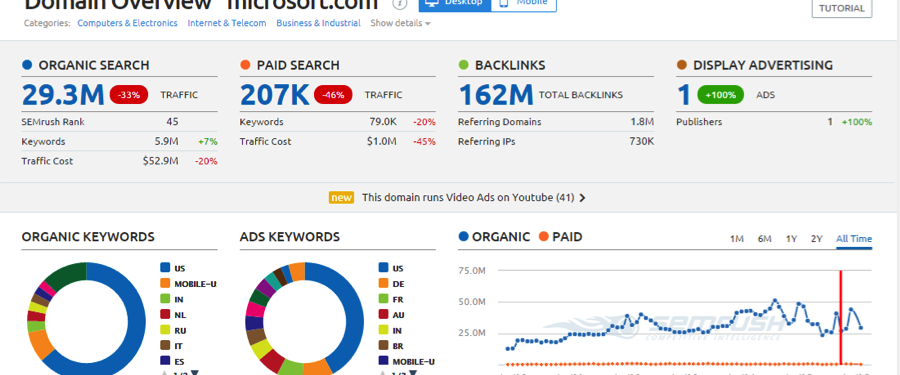Open Internet & Telecom category link
Screen dimensions: 900x375
[227, 23]
